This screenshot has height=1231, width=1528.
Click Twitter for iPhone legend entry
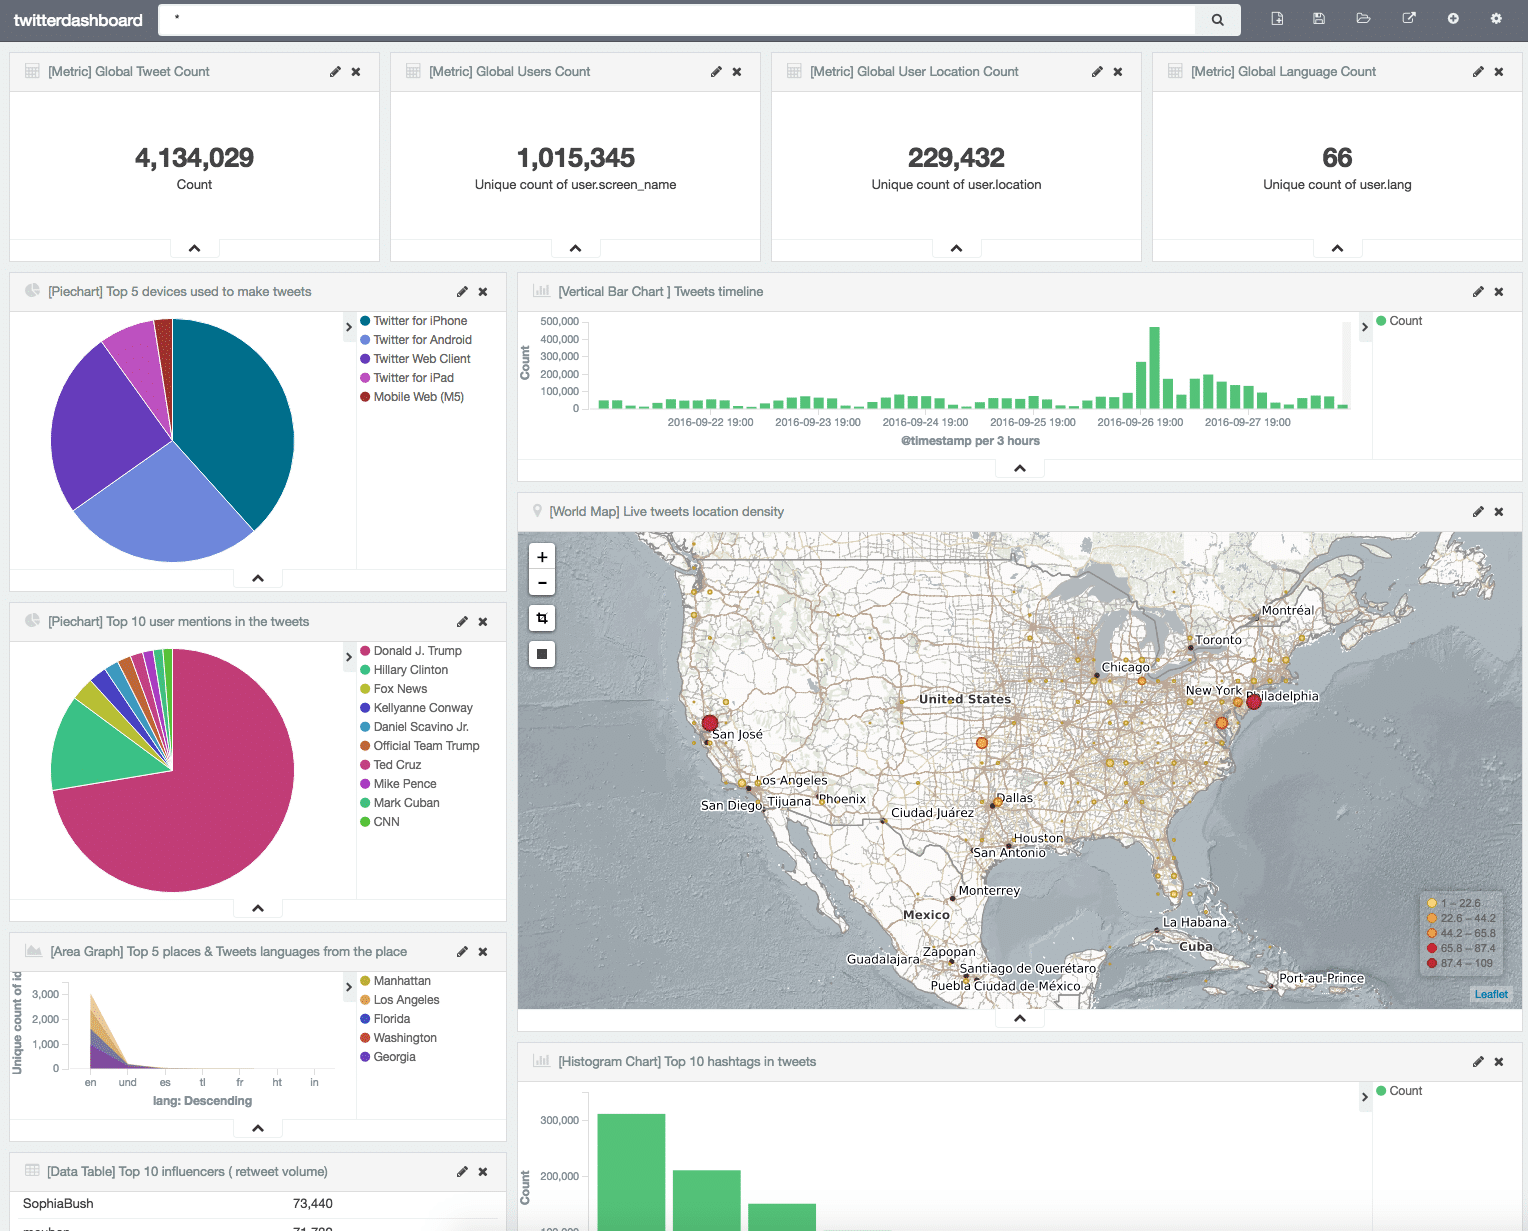click(x=413, y=321)
